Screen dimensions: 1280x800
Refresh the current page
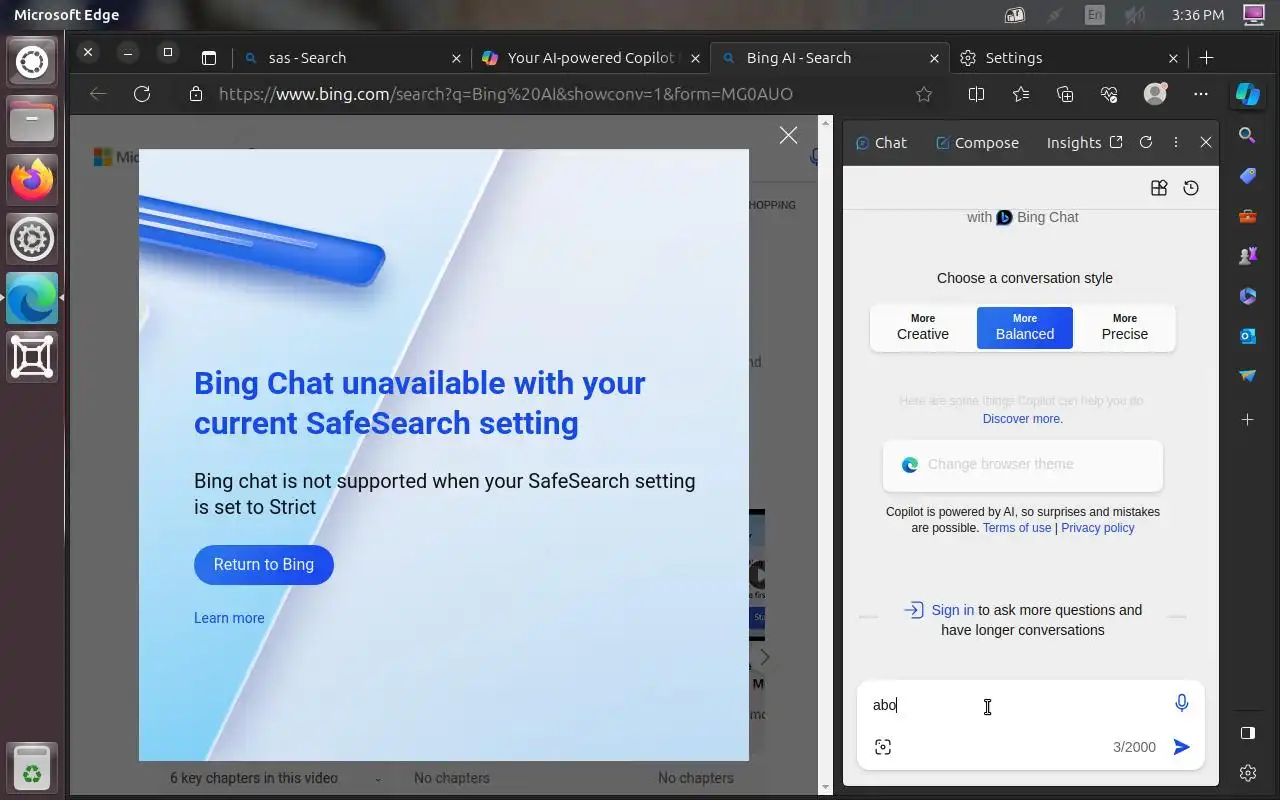(x=142, y=94)
